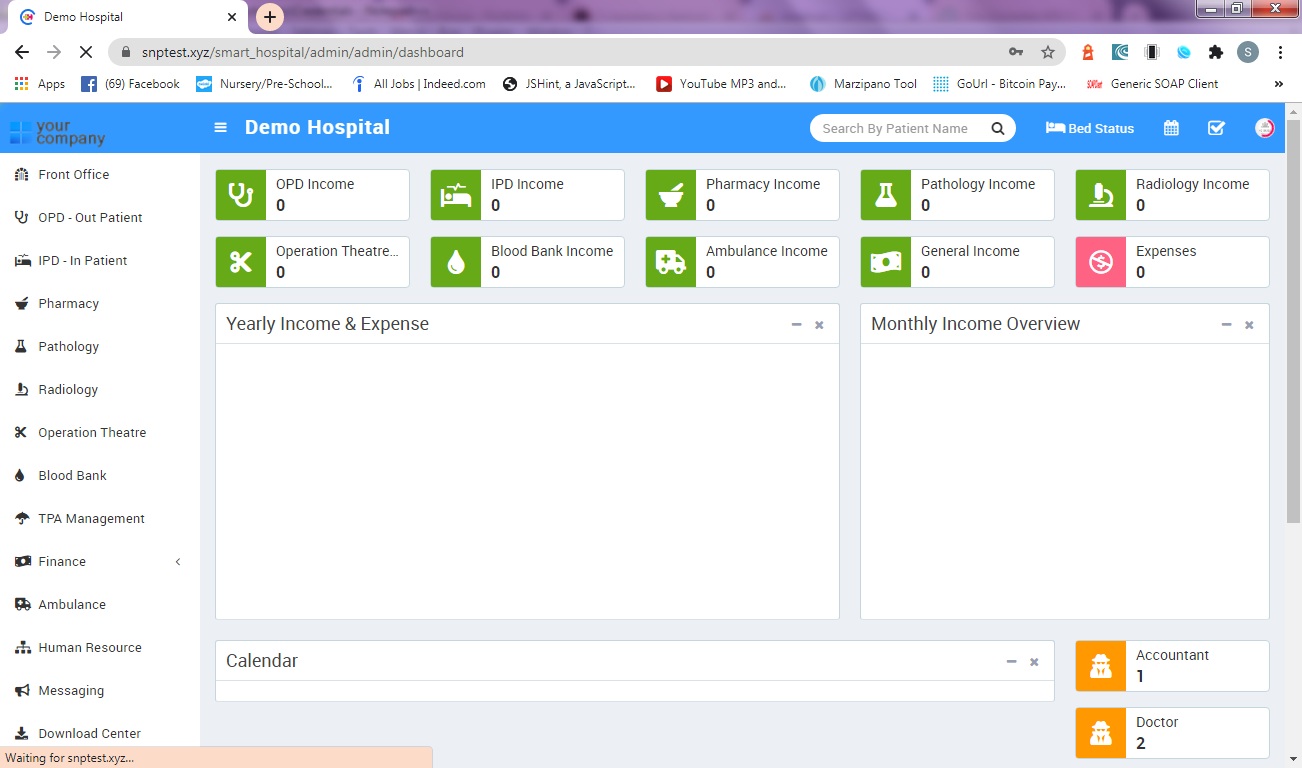The width and height of the screenshot is (1302, 768).
Task: Click the Search By Patient Name field
Action: [x=895, y=128]
